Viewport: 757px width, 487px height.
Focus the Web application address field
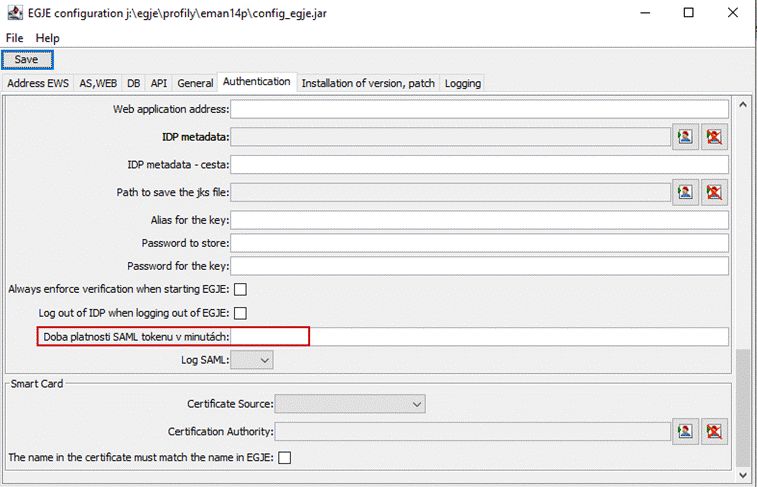(x=479, y=110)
